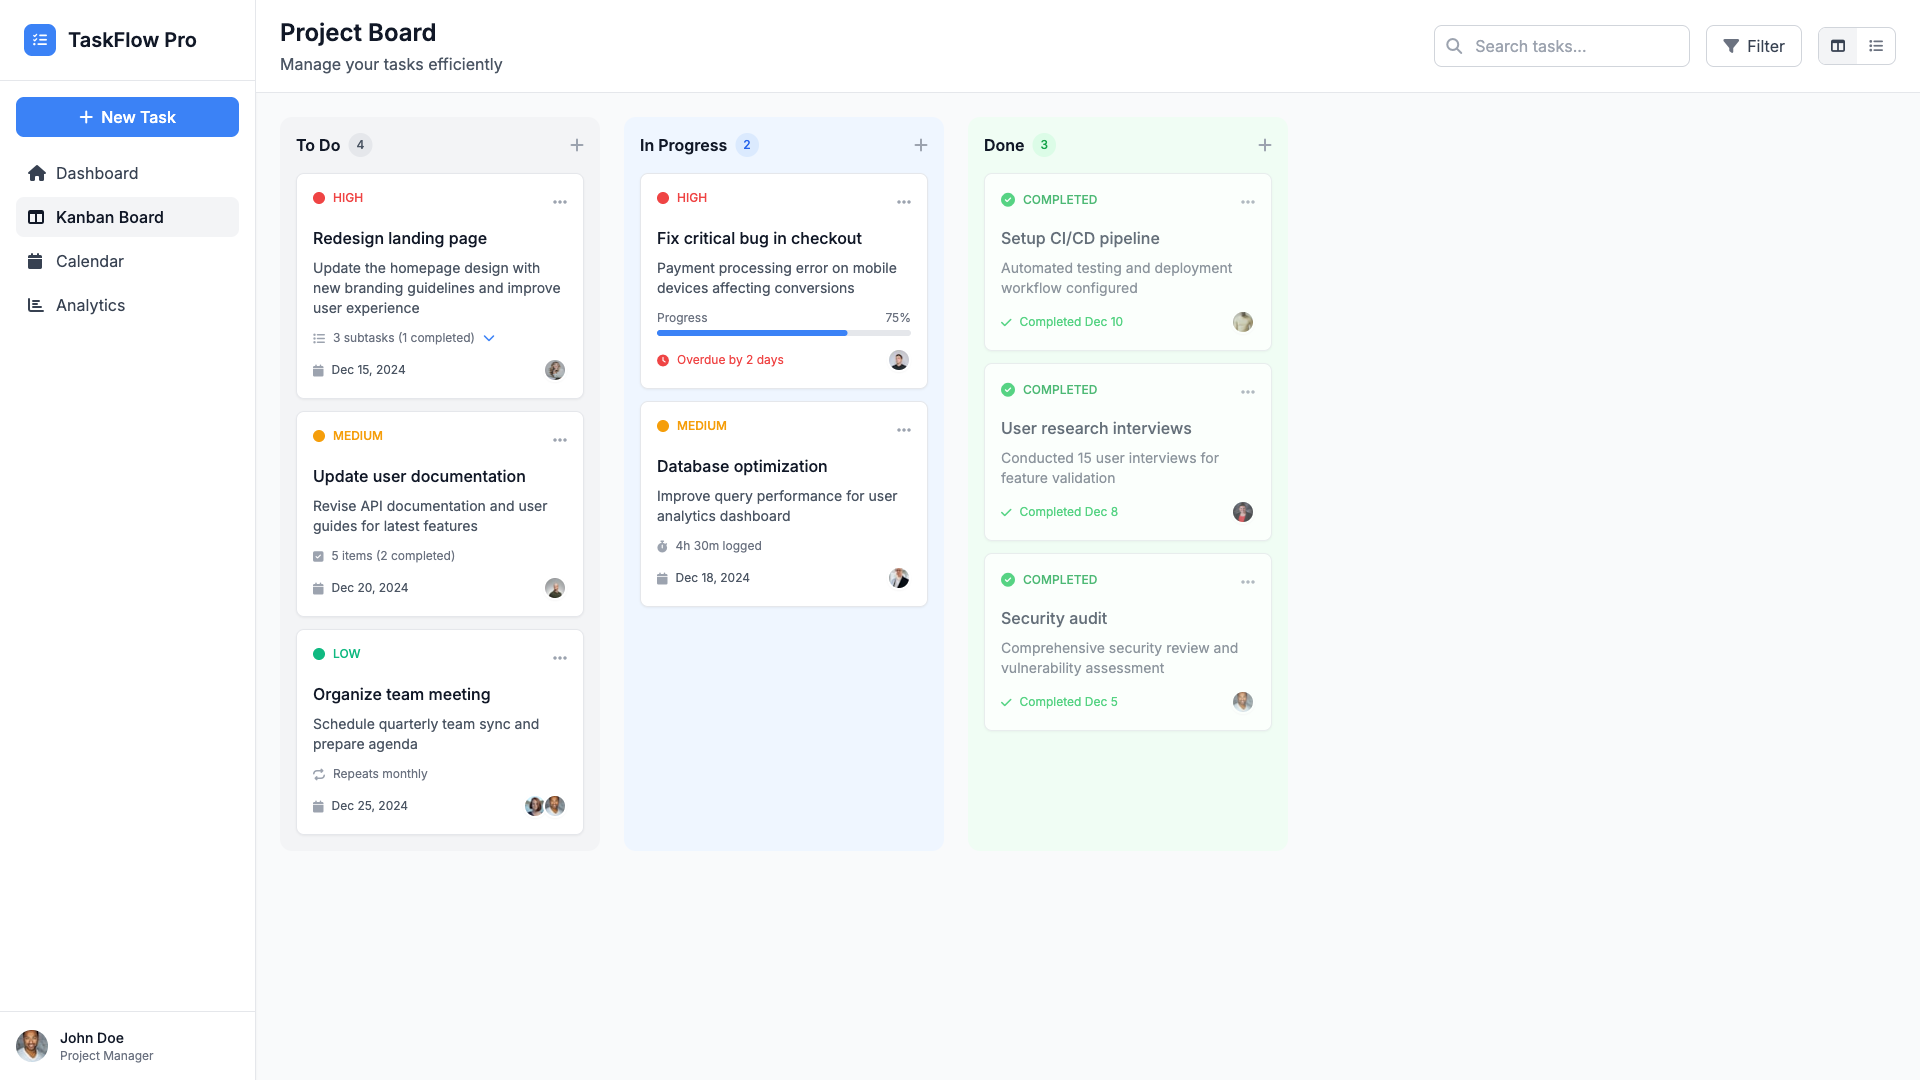Switch to list view layout
The image size is (1920, 1080).
1876,46
